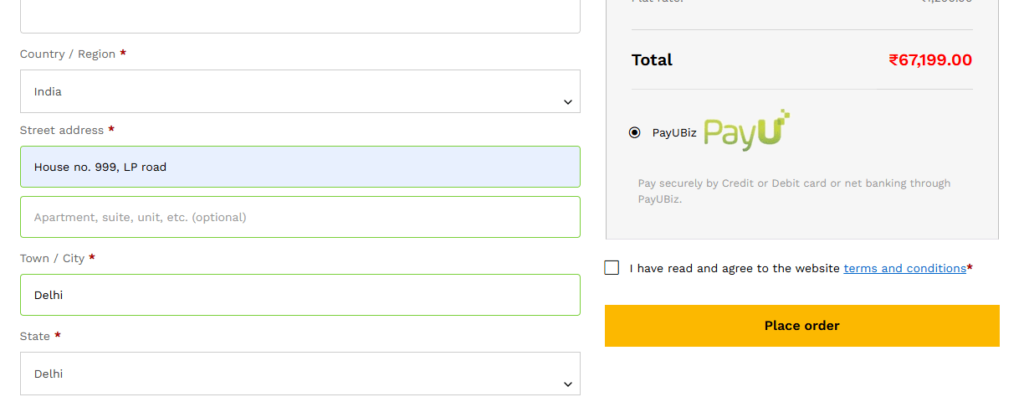Open the State dropdown showing Delhi
The image size is (1024, 397).
pos(300,373)
